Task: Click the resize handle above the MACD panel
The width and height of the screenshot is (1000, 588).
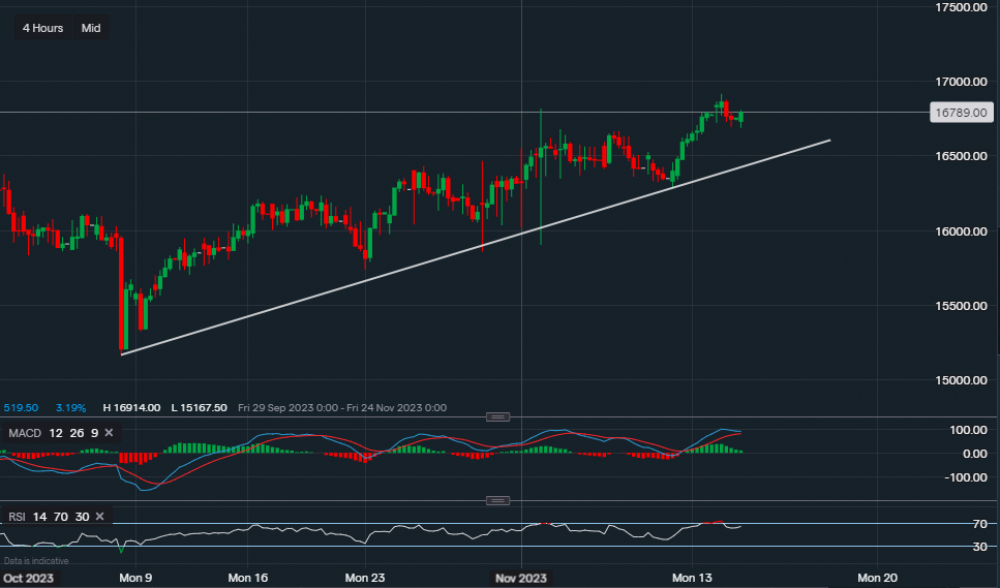Action: 497,416
